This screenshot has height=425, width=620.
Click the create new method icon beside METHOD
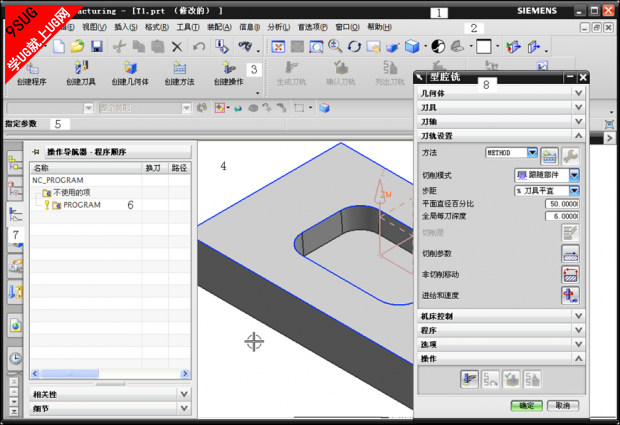[550, 156]
